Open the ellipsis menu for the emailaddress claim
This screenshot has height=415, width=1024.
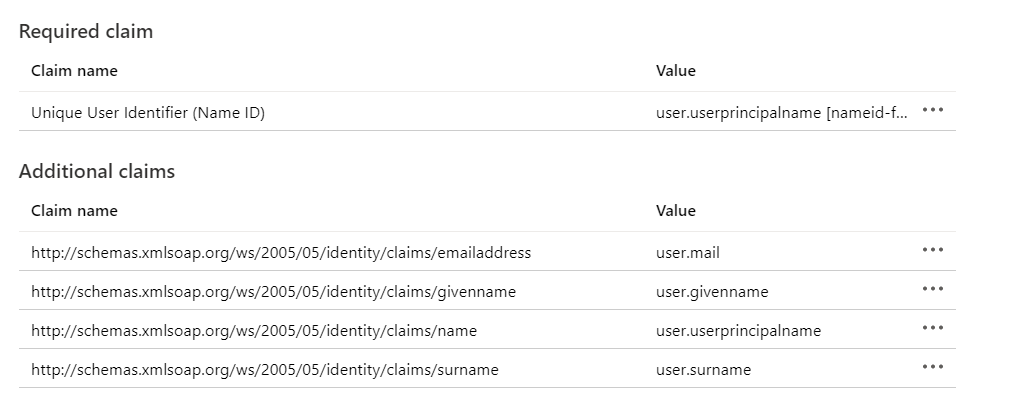tap(932, 250)
